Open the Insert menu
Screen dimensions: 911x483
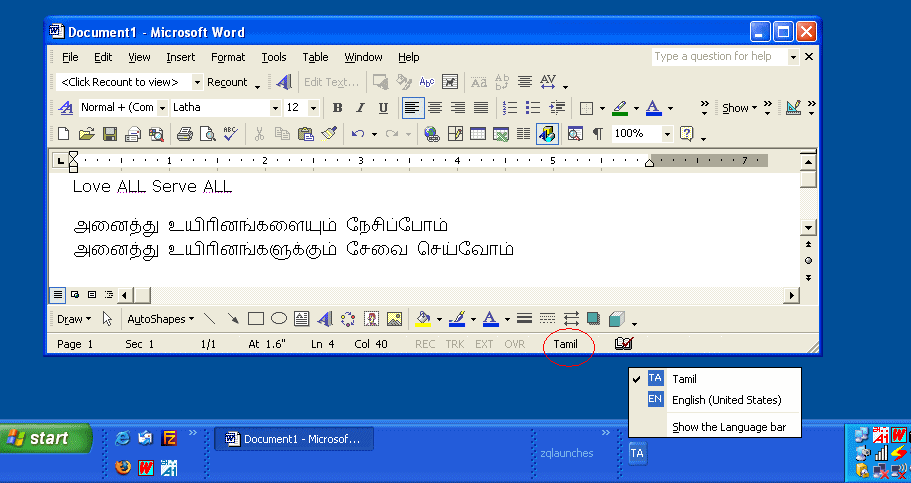181,57
